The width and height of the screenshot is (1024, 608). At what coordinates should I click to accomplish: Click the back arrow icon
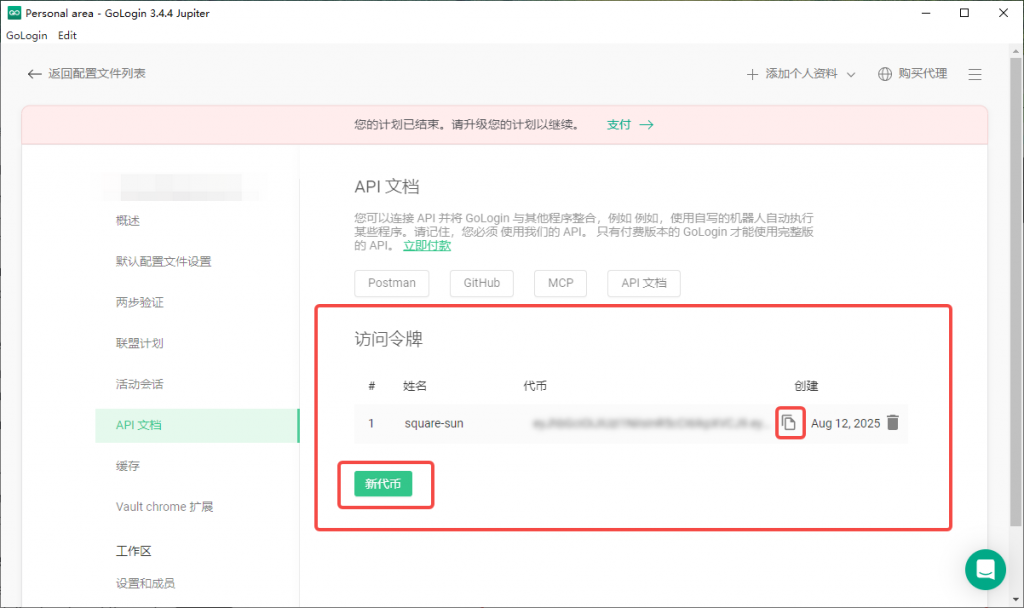35,74
